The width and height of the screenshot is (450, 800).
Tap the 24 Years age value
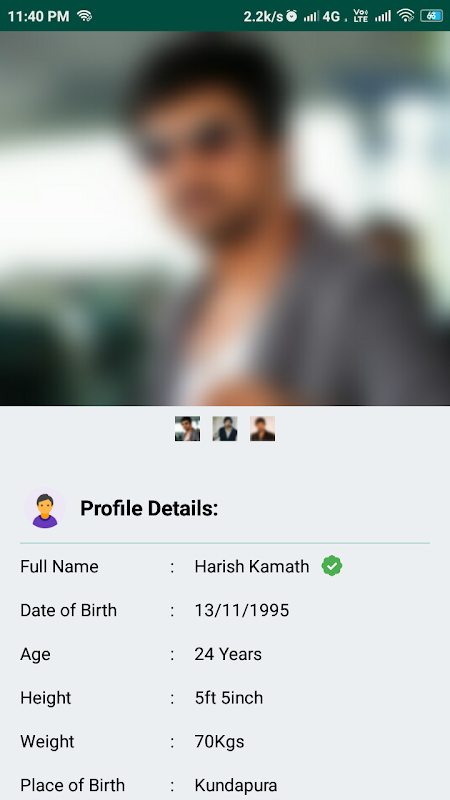(x=228, y=654)
